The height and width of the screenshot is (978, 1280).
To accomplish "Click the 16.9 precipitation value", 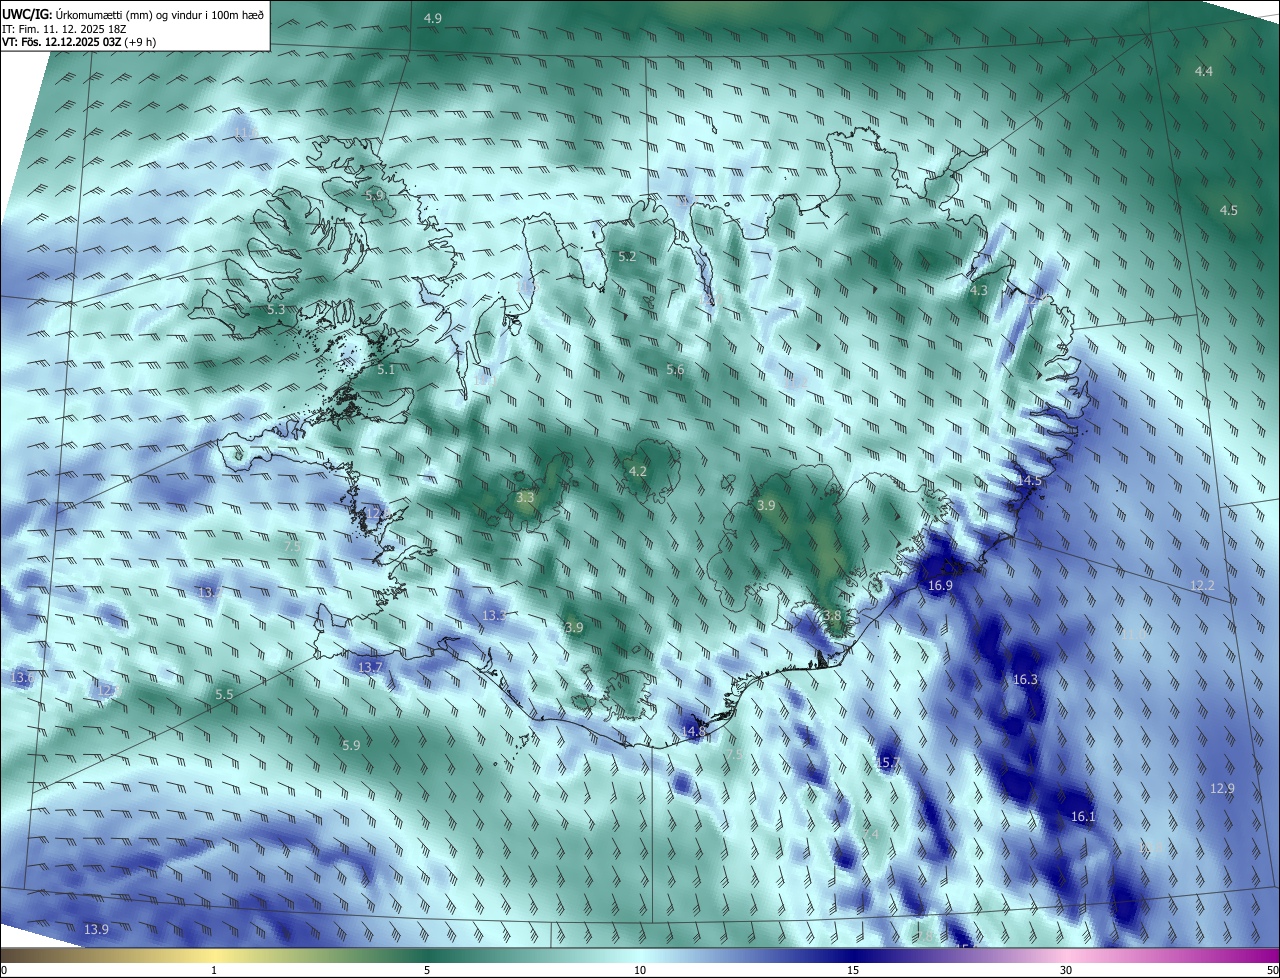I will point(940,586).
